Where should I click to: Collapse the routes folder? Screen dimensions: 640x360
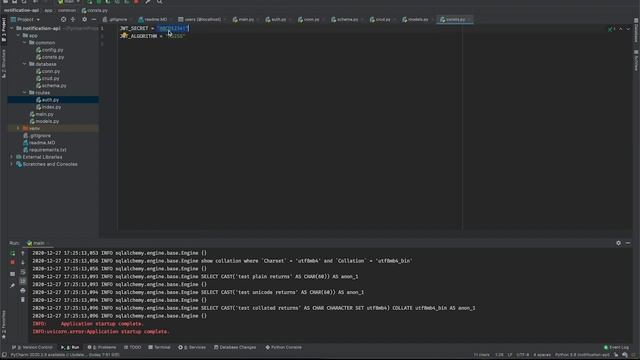coord(25,93)
